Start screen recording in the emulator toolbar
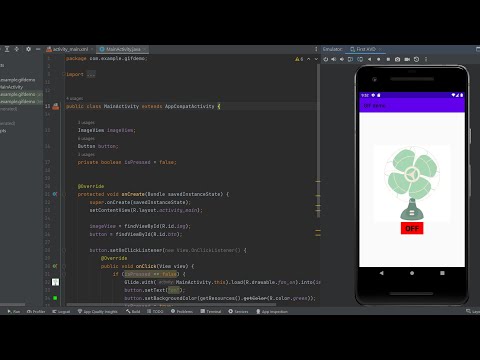The width and height of the screenshot is (480, 360). (407, 59)
